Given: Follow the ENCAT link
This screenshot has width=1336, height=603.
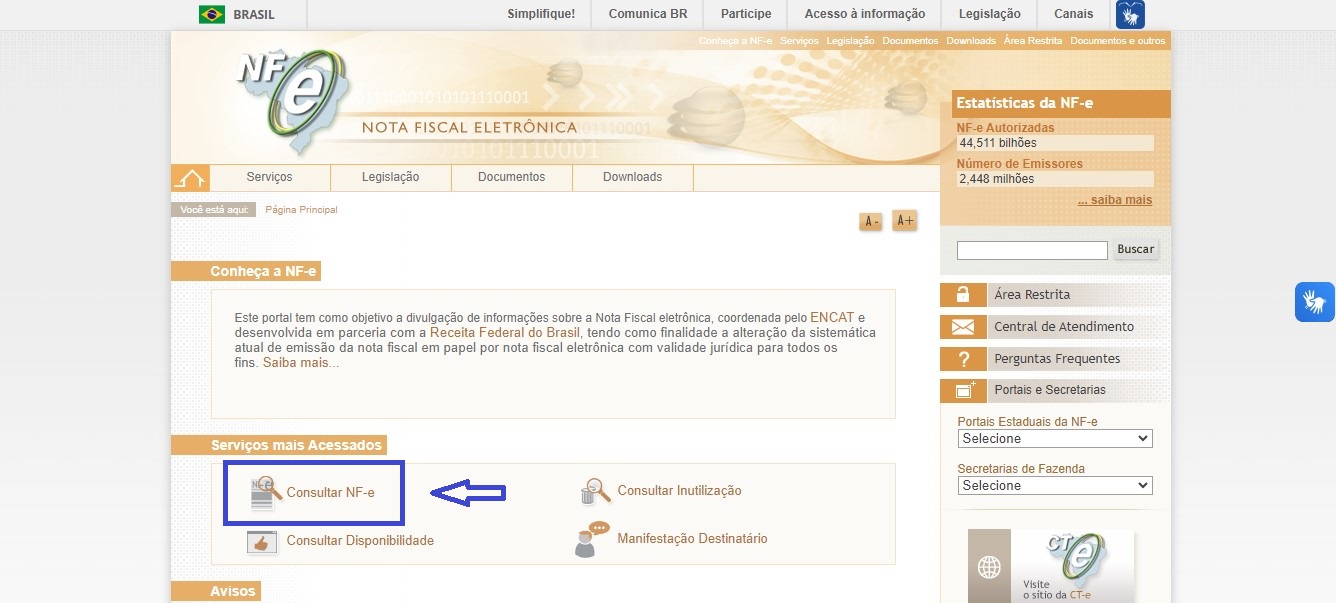Looking at the screenshot, I should [x=832, y=317].
